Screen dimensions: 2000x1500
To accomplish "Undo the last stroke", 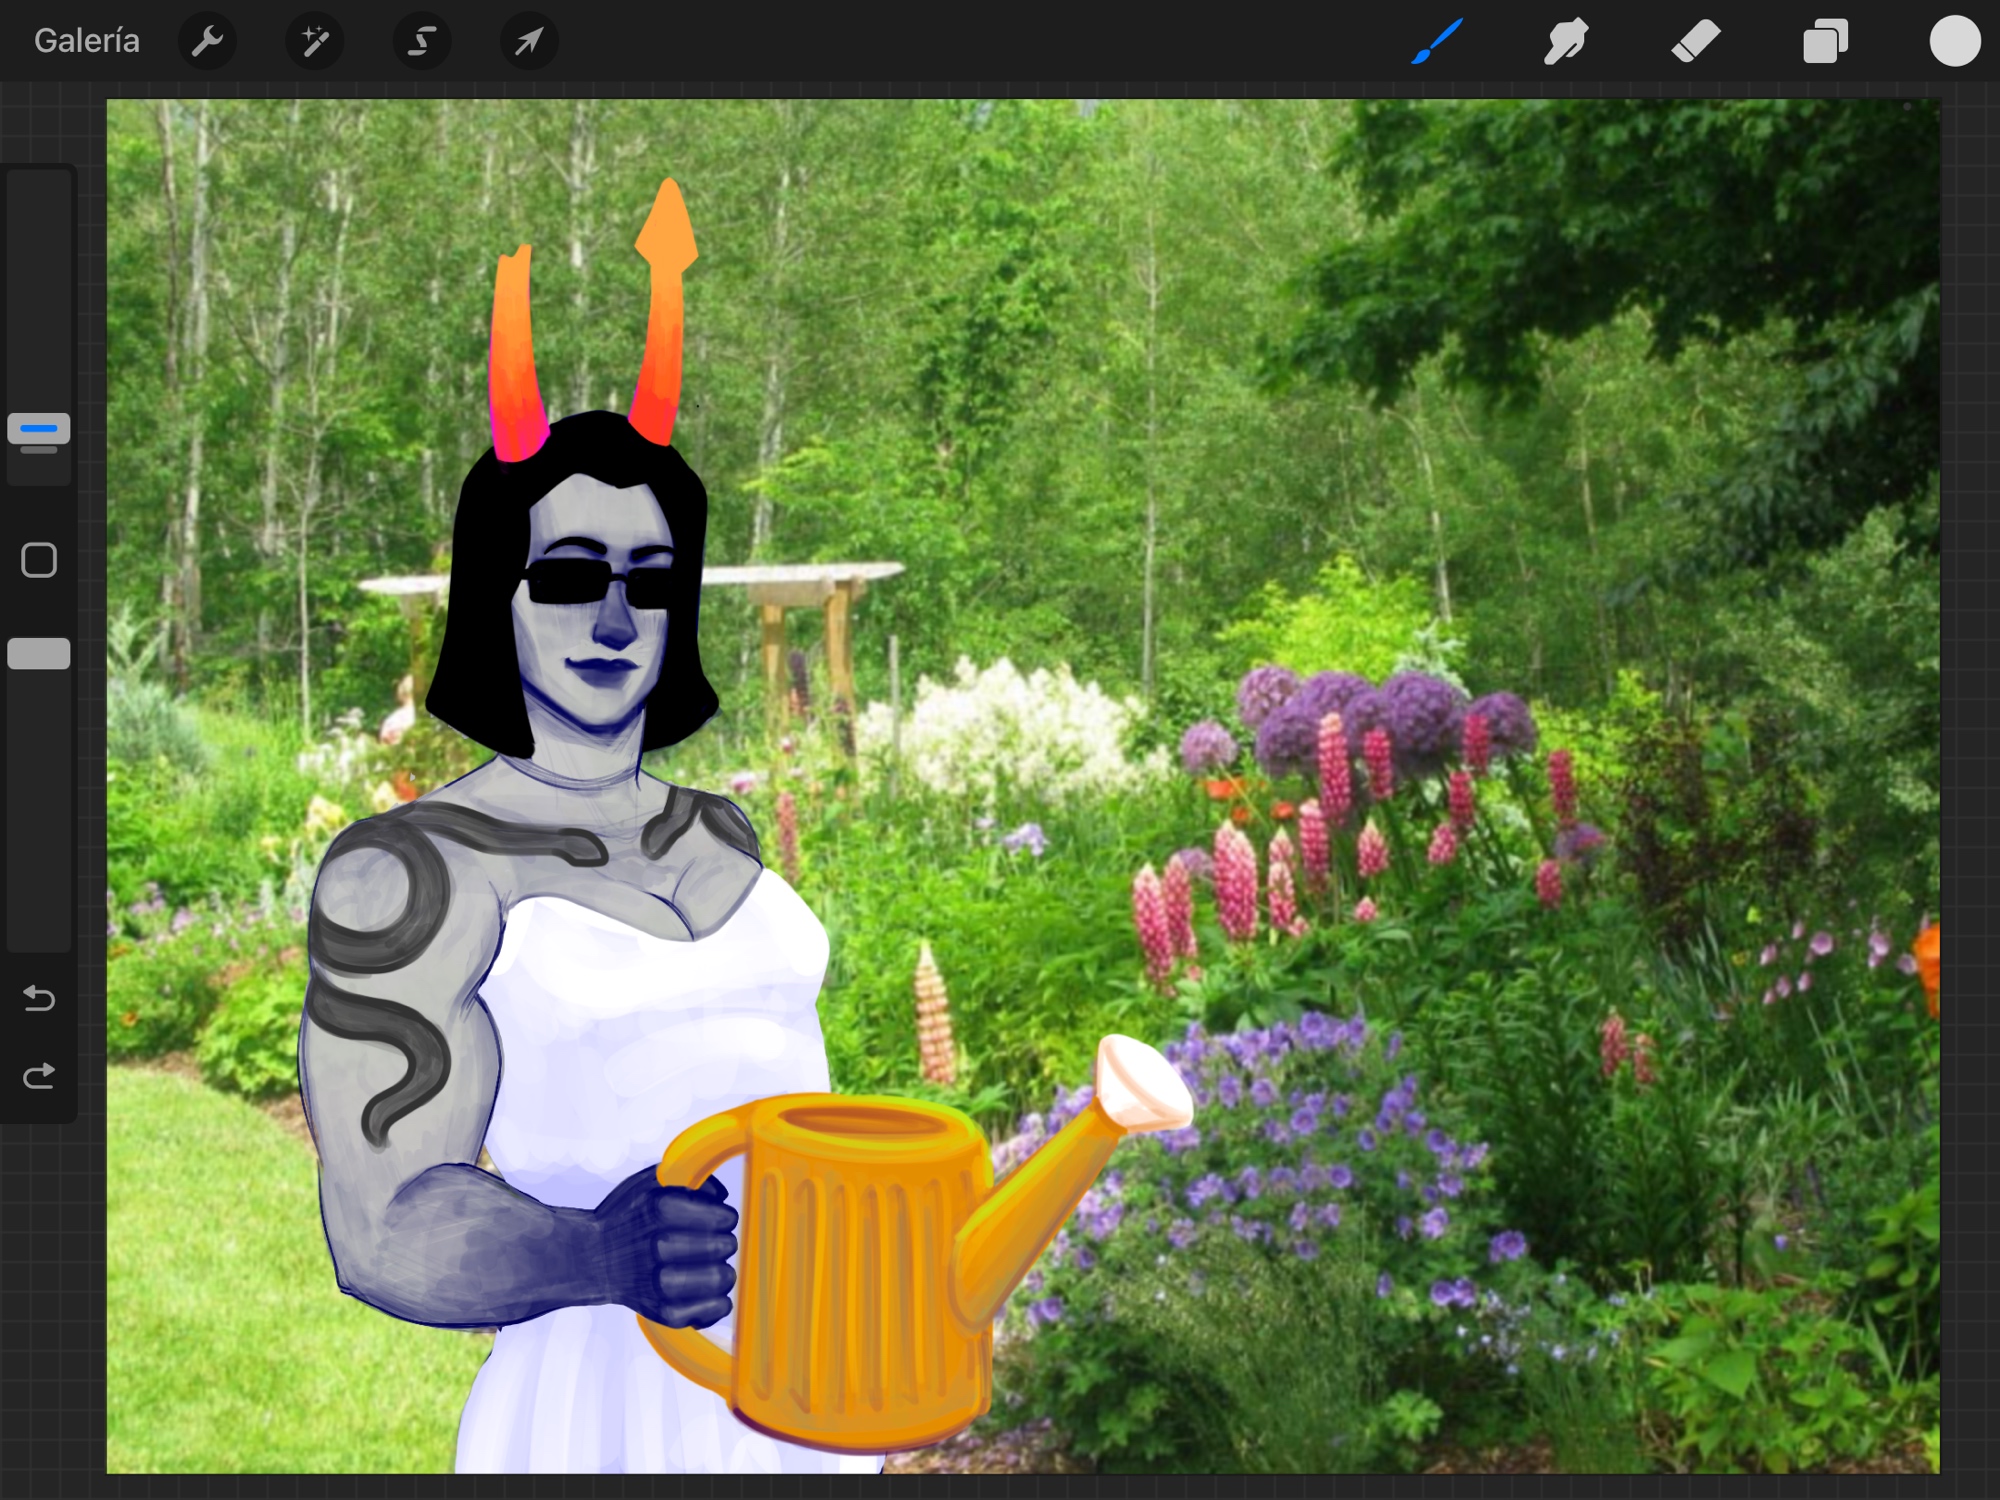I will tap(39, 998).
